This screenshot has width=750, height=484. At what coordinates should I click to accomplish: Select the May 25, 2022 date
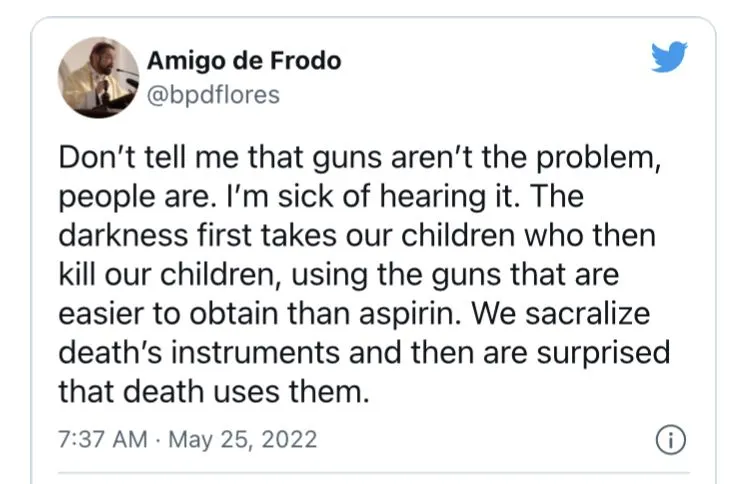coord(248,439)
